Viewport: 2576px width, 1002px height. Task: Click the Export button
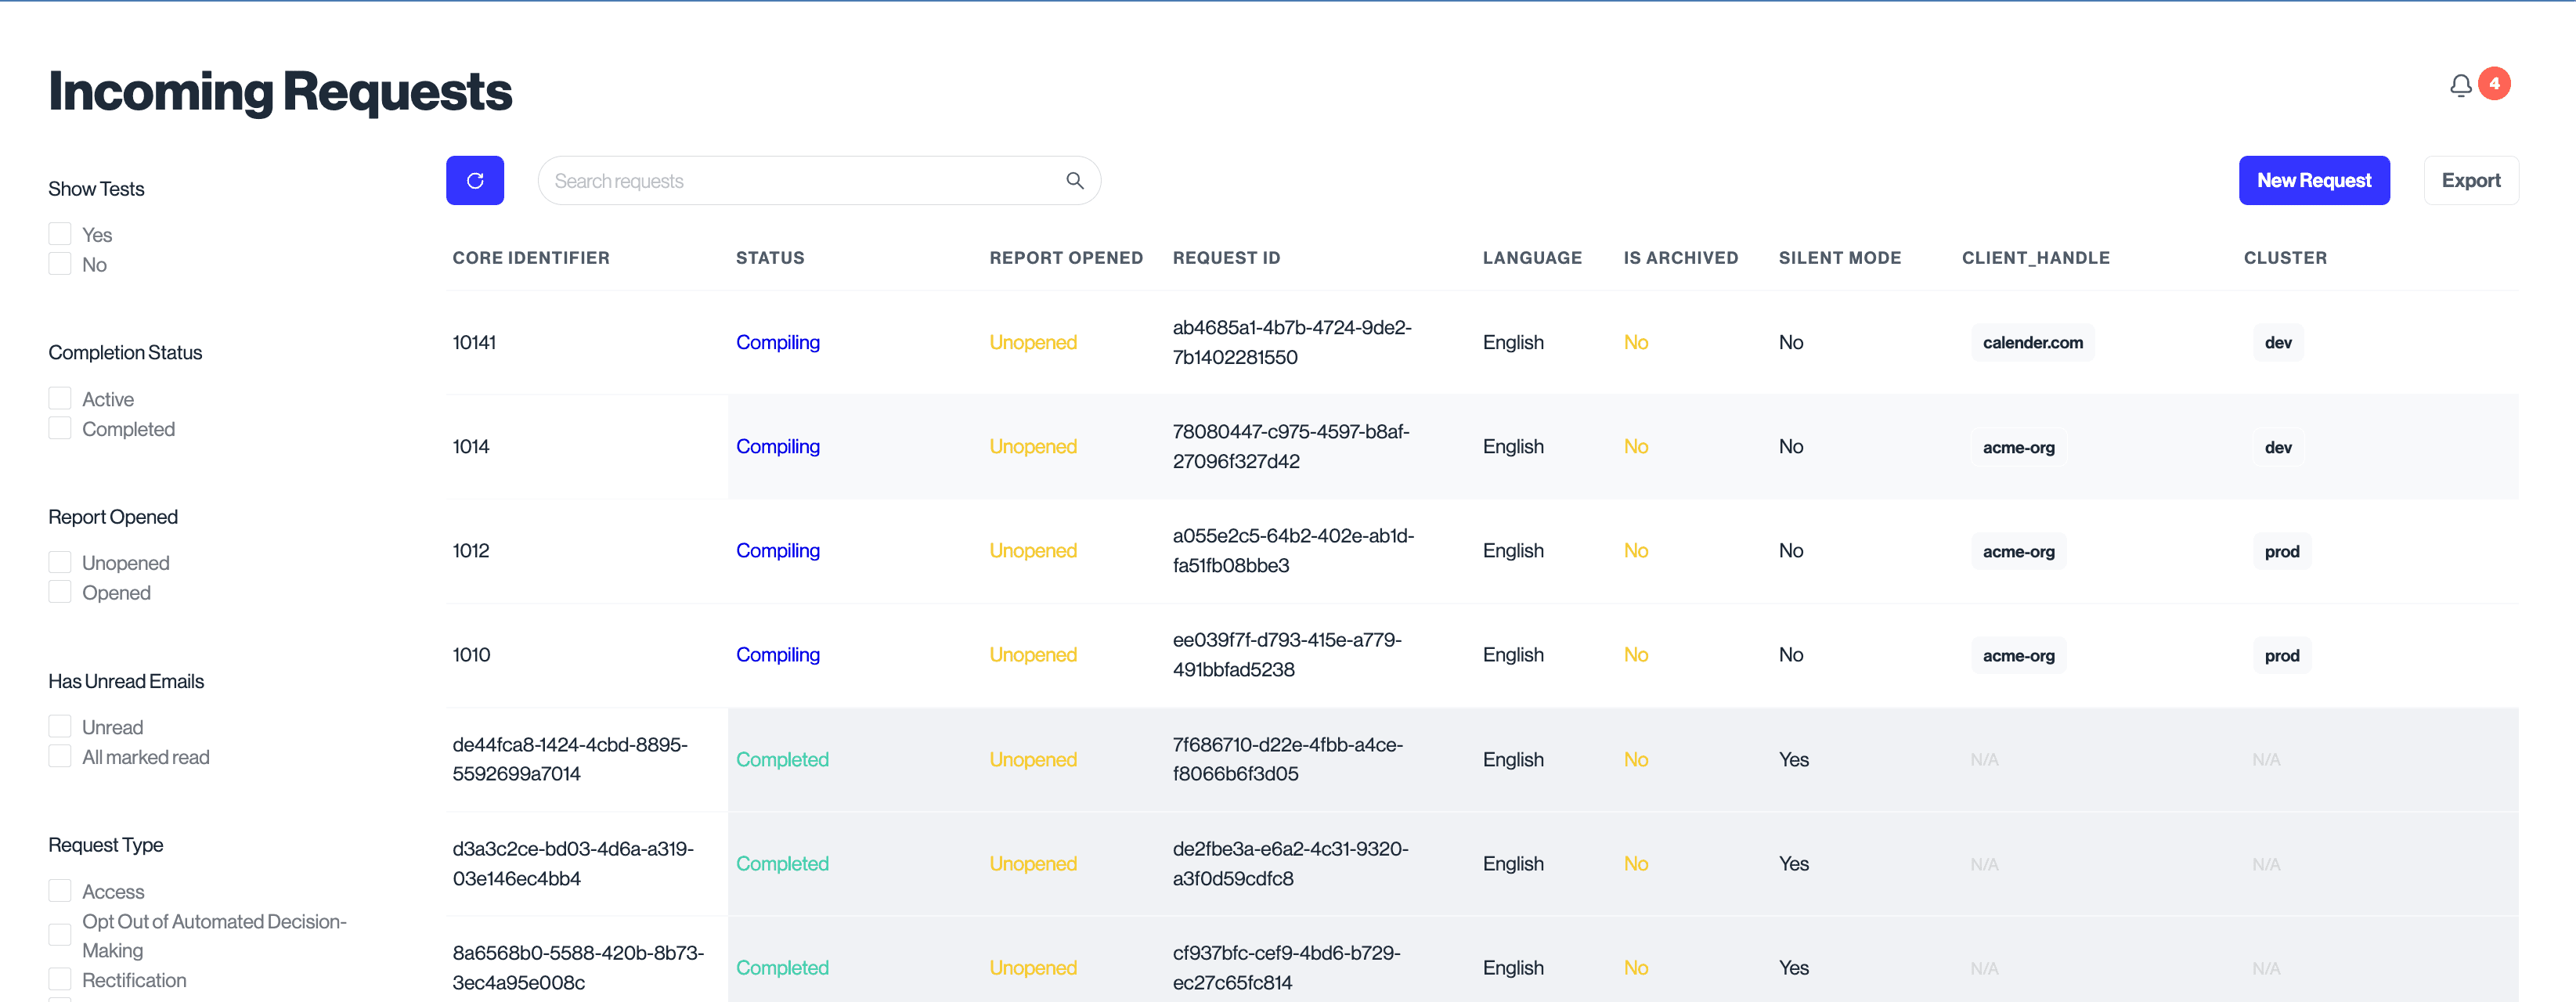pos(2470,181)
